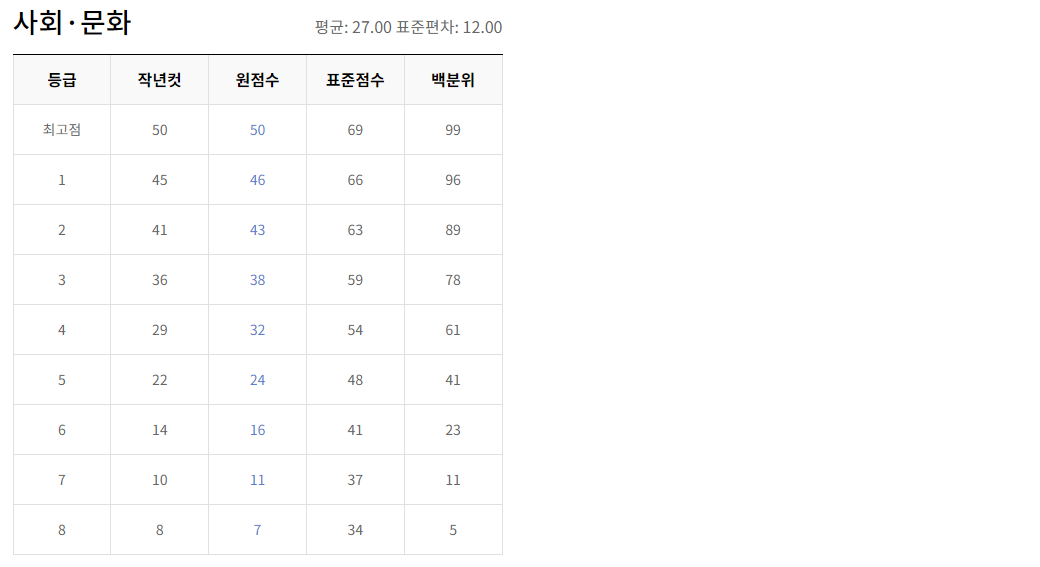Click grade label 6 in 등급 column
The height and width of the screenshot is (567, 1040).
coord(62,430)
